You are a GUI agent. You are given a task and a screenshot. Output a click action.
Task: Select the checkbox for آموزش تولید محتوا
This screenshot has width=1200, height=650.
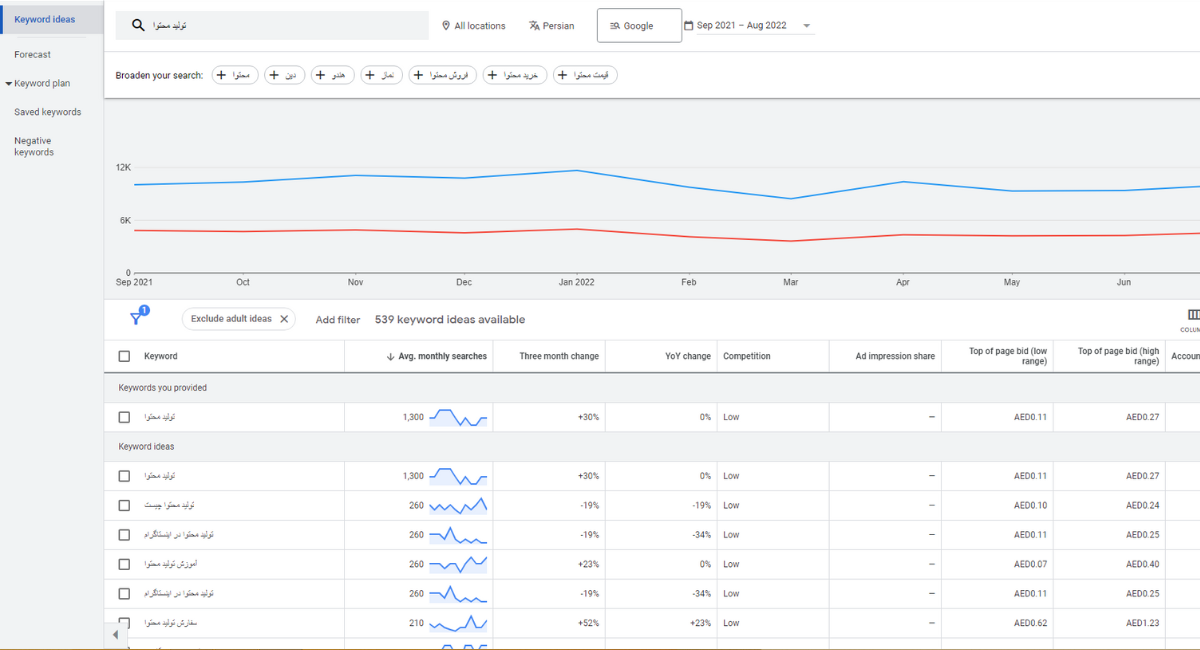124,564
